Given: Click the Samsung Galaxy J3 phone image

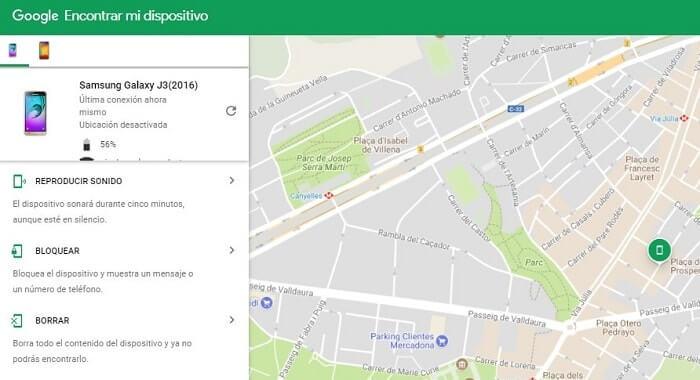Looking at the screenshot, I should pos(35,113).
